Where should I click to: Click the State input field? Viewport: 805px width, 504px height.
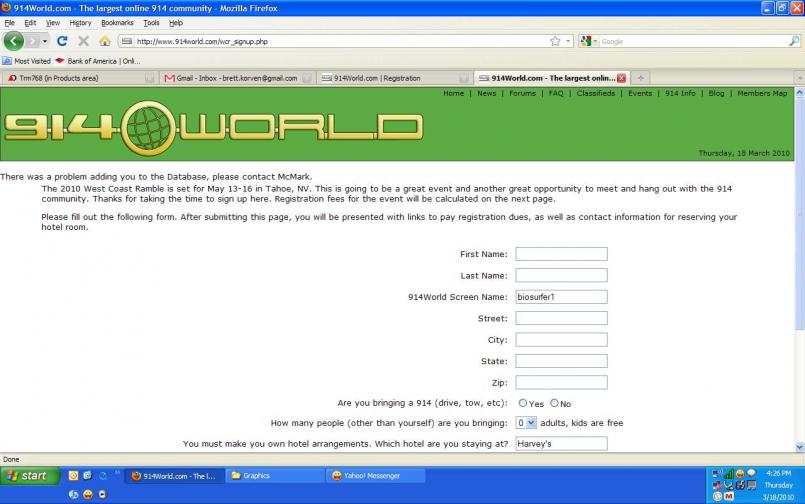pos(561,361)
